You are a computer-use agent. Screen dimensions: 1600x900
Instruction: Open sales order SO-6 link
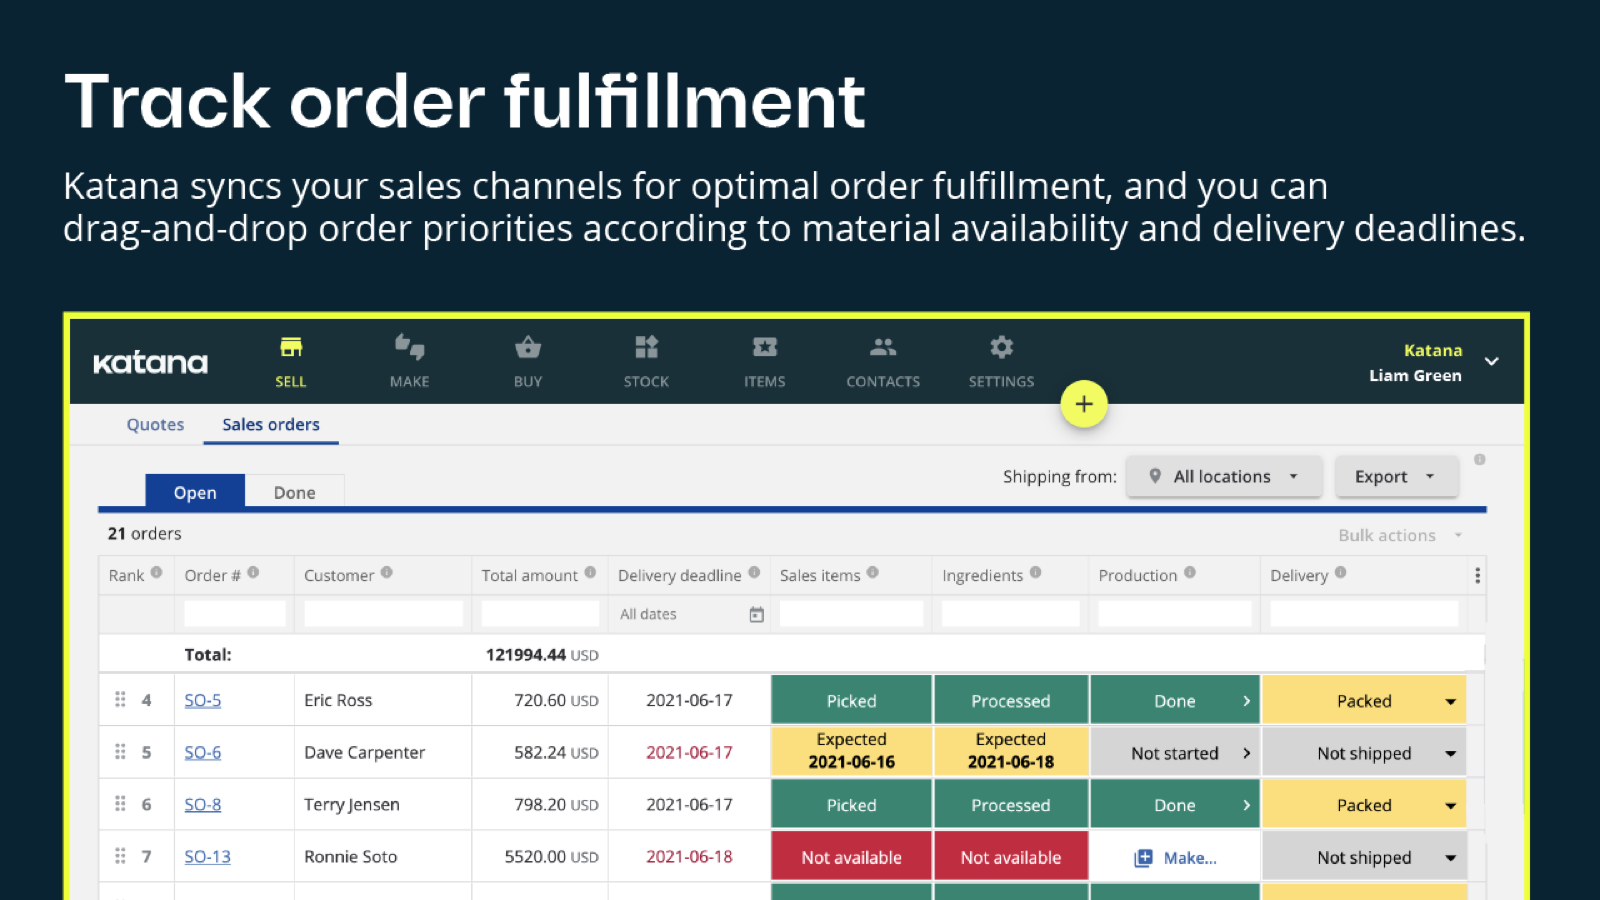pyautogui.click(x=203, y=753)
